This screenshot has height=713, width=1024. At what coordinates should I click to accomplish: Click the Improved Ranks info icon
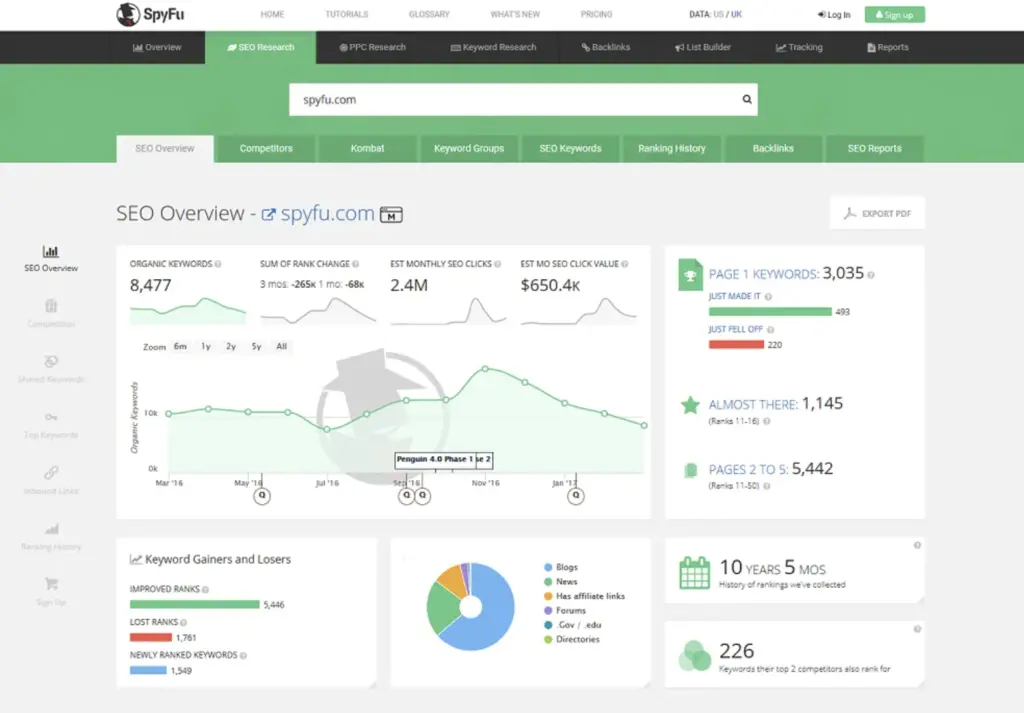[x=206, y=590]
